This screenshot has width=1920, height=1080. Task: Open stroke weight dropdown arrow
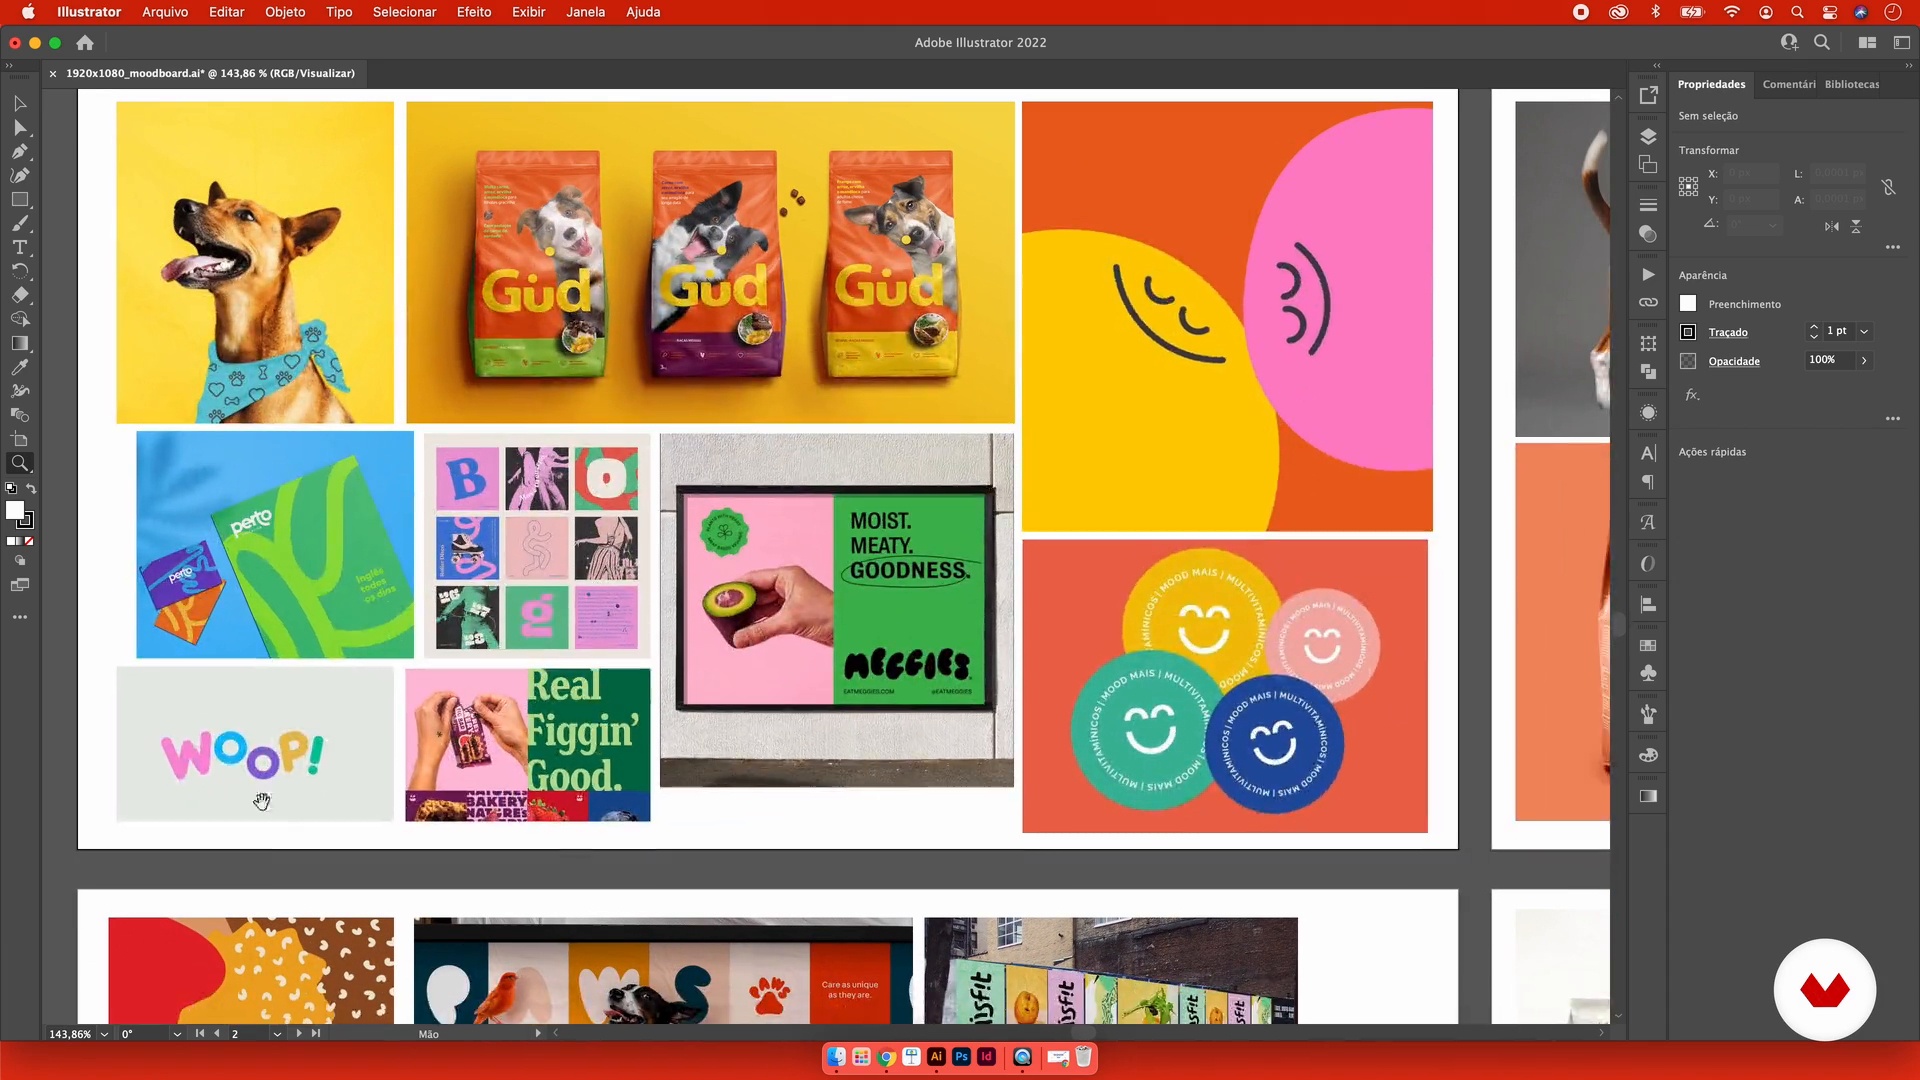pyautogui.click(x=1864, y=331)
